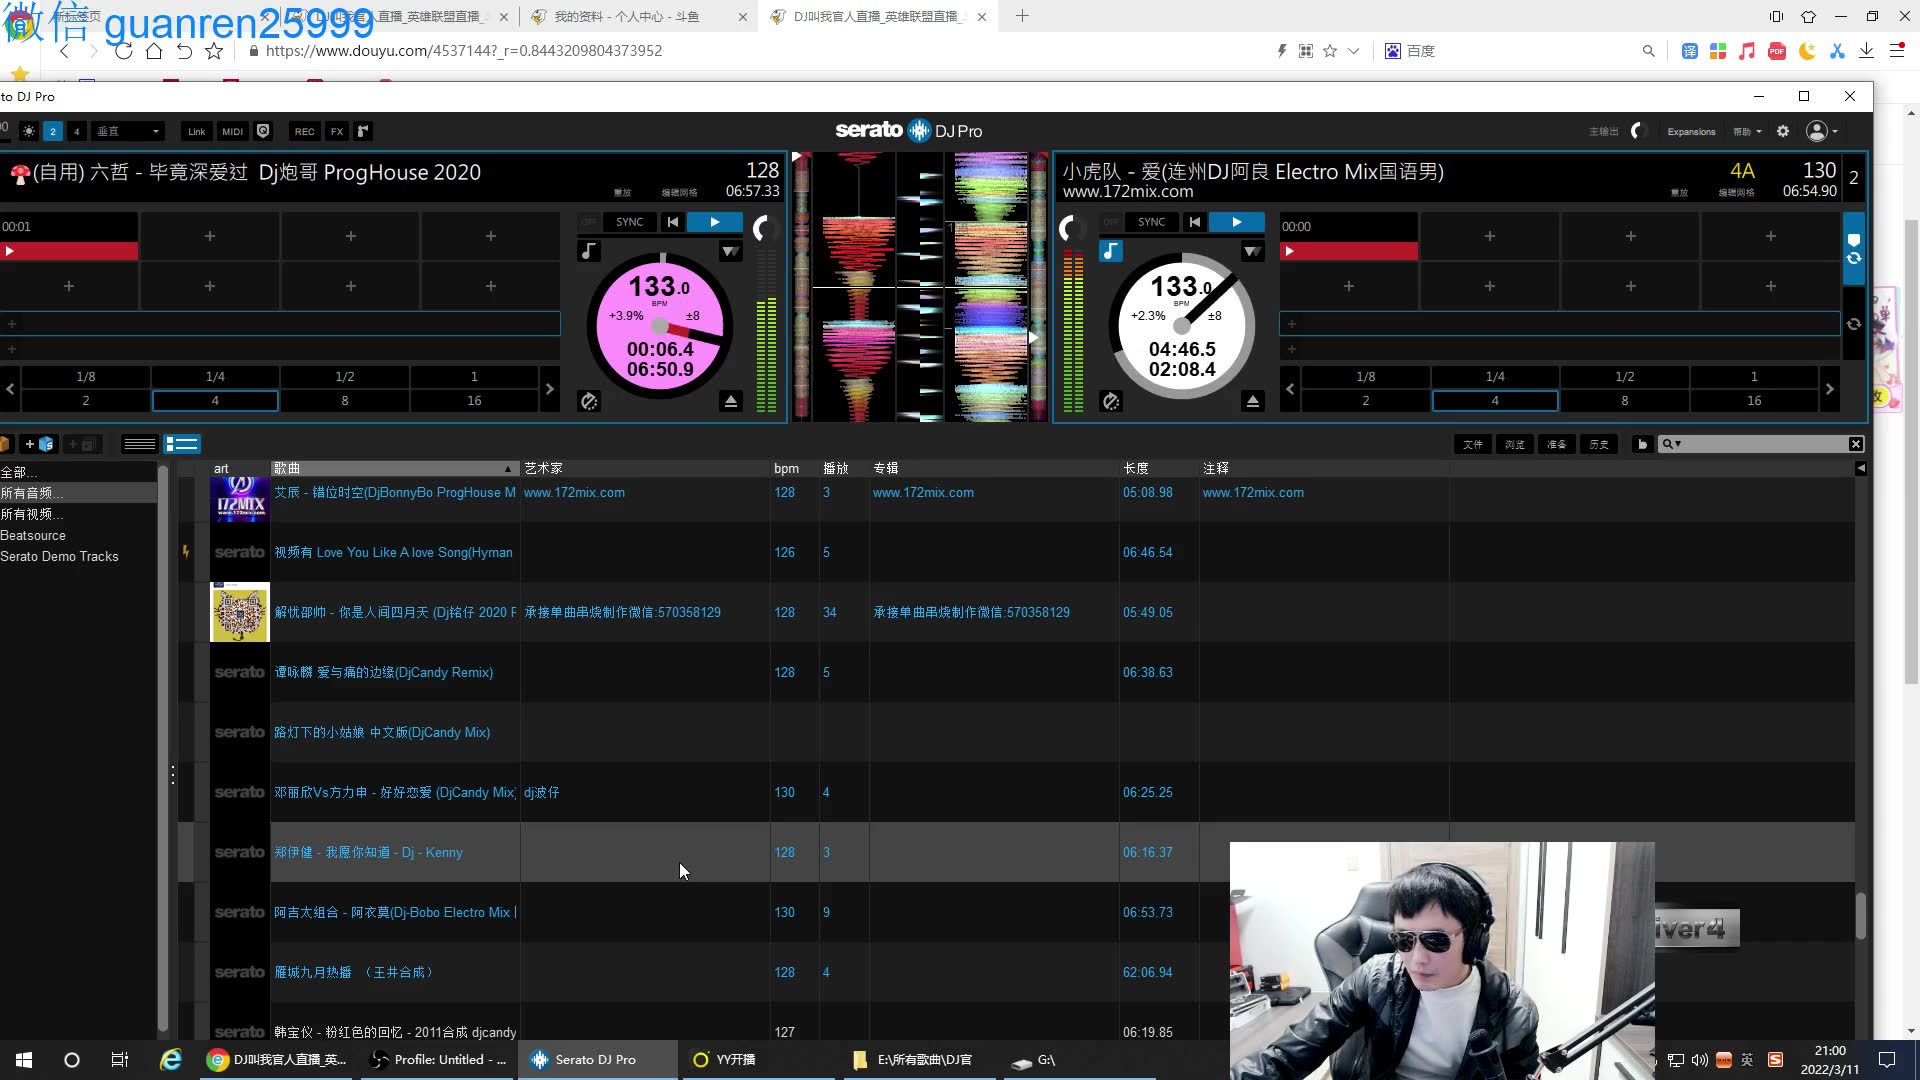Open the right deck tempo range arrow
1920x1080 pixels.
coord(1252,251)
